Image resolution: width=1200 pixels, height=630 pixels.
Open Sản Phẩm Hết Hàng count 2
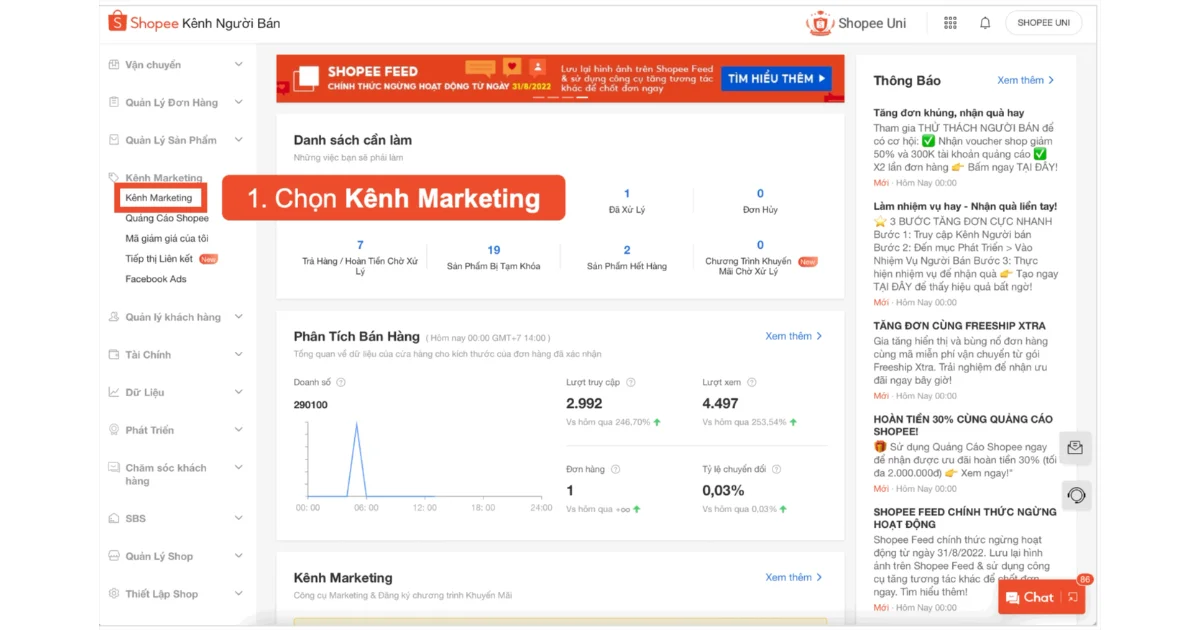click(x=627, y=258)
